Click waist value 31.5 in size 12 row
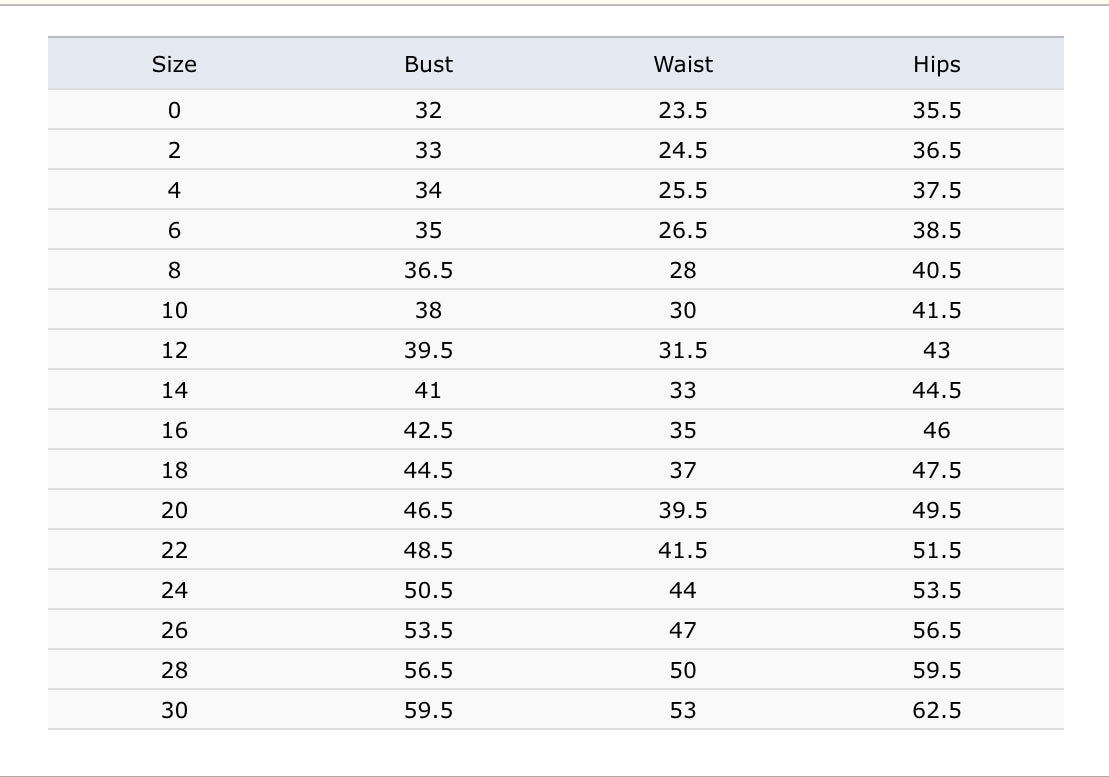 click(683, 350)
